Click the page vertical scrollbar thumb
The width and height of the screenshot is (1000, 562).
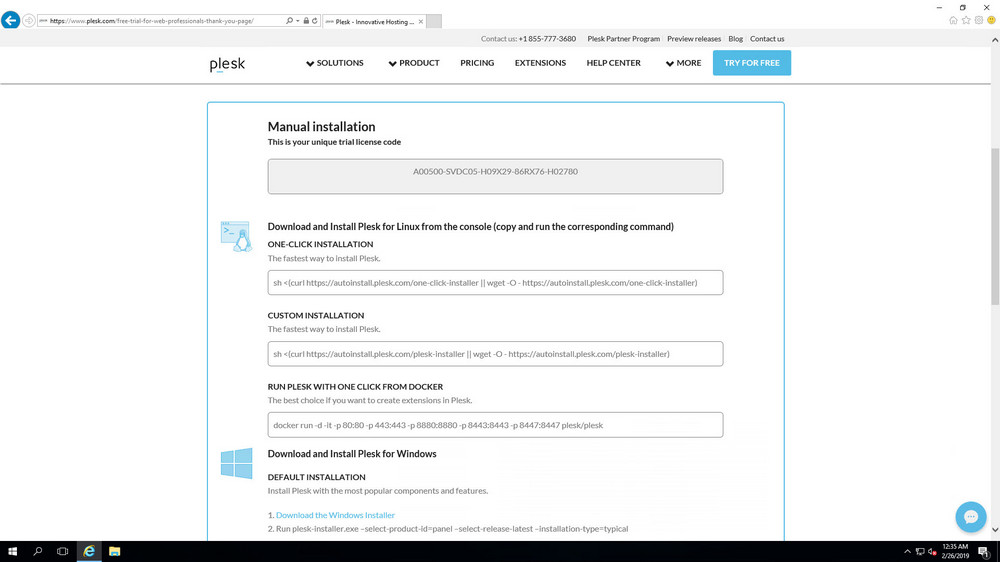click(995, 226)
